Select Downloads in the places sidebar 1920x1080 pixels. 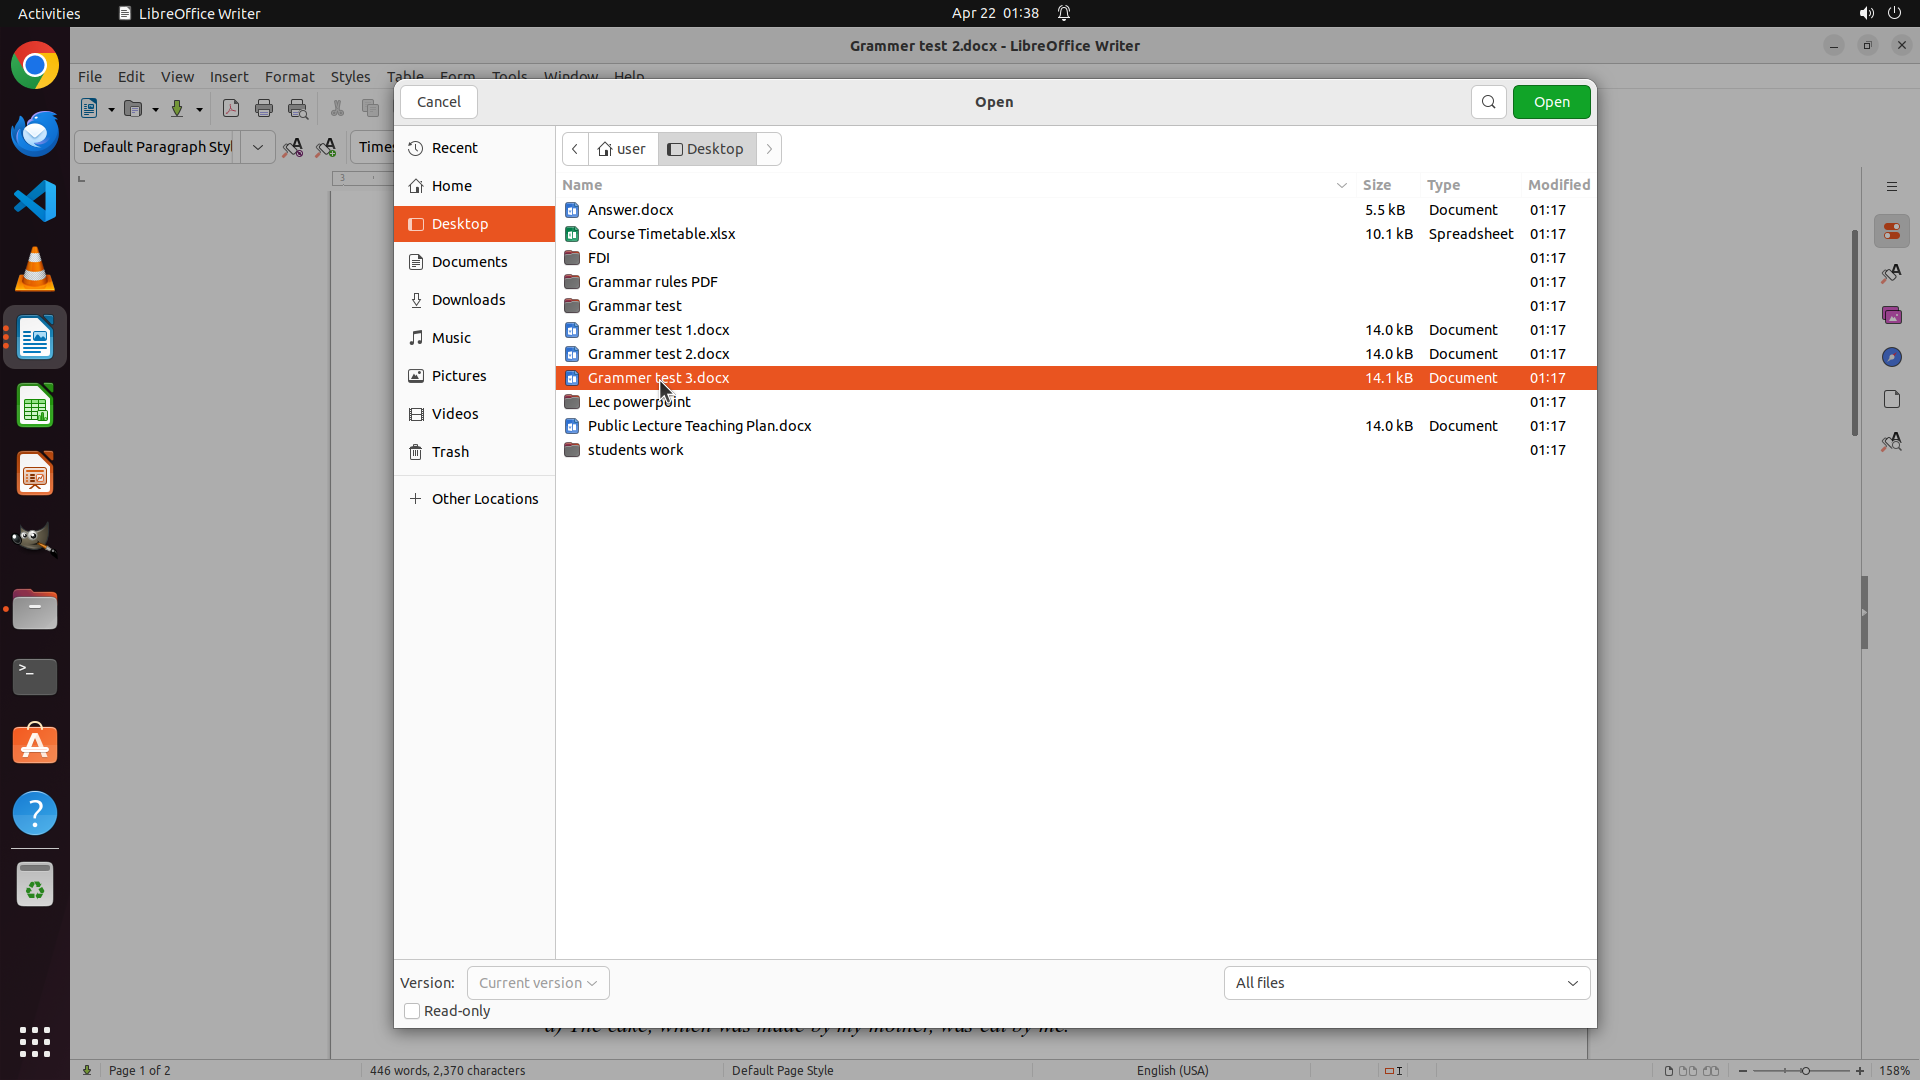pyautogui.click(x=468, y=300)
